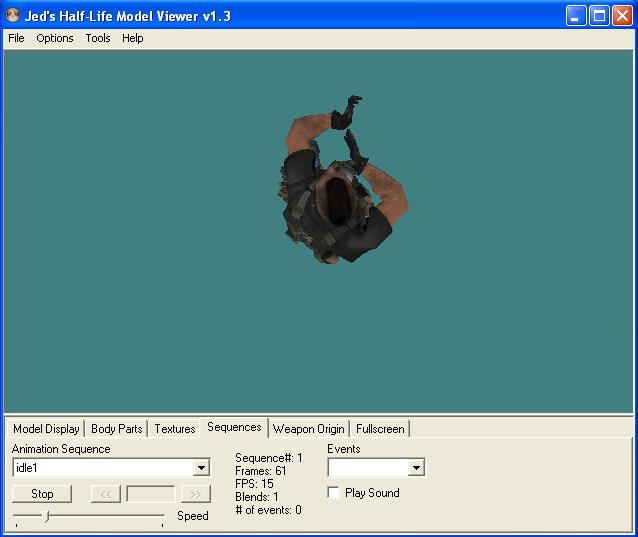Enable the Play Sound checkbox
Viewport: 638px width, 537px height.
click(x=333, y=493)
